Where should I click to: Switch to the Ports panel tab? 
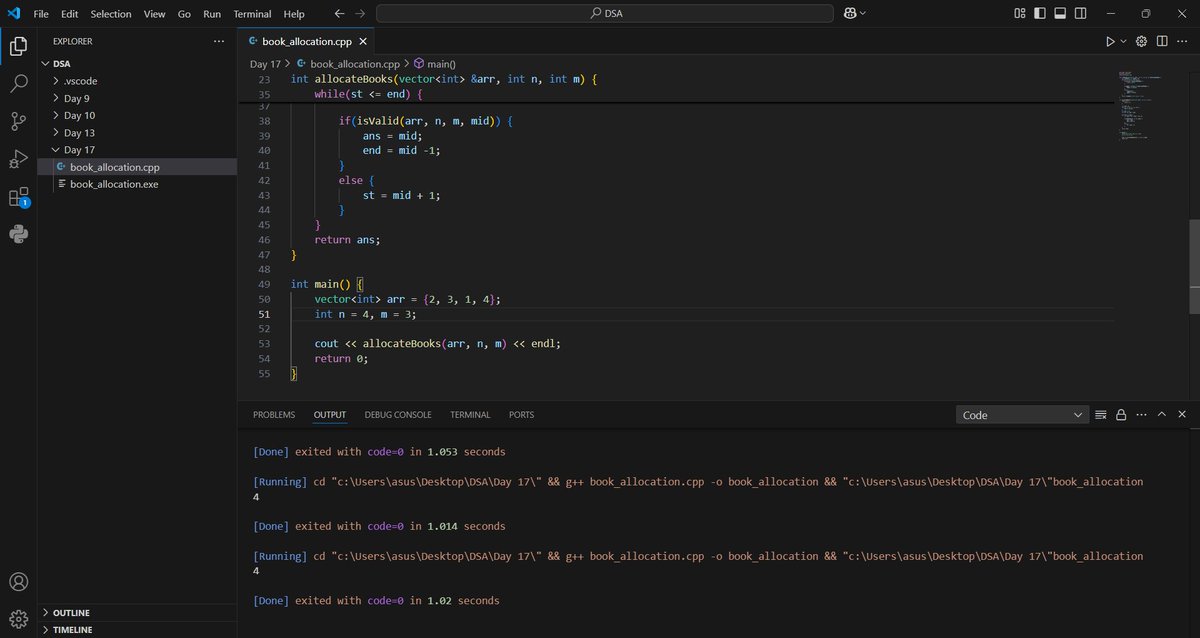click(522, 414)
